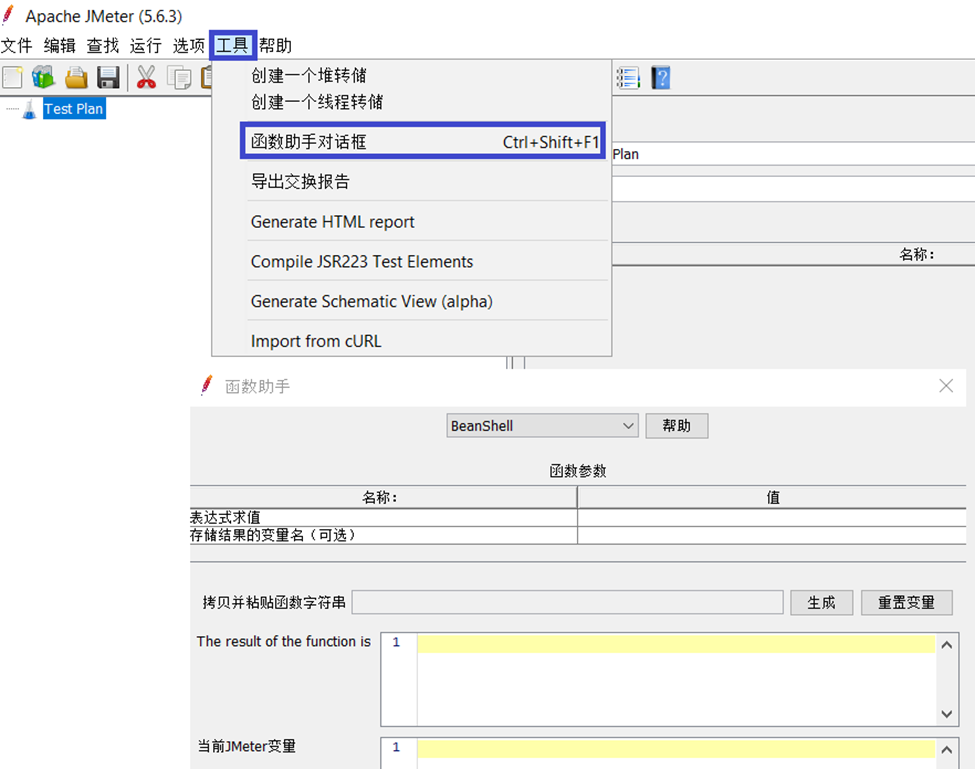Click the value cell for 表达式求值

point(772,517)
